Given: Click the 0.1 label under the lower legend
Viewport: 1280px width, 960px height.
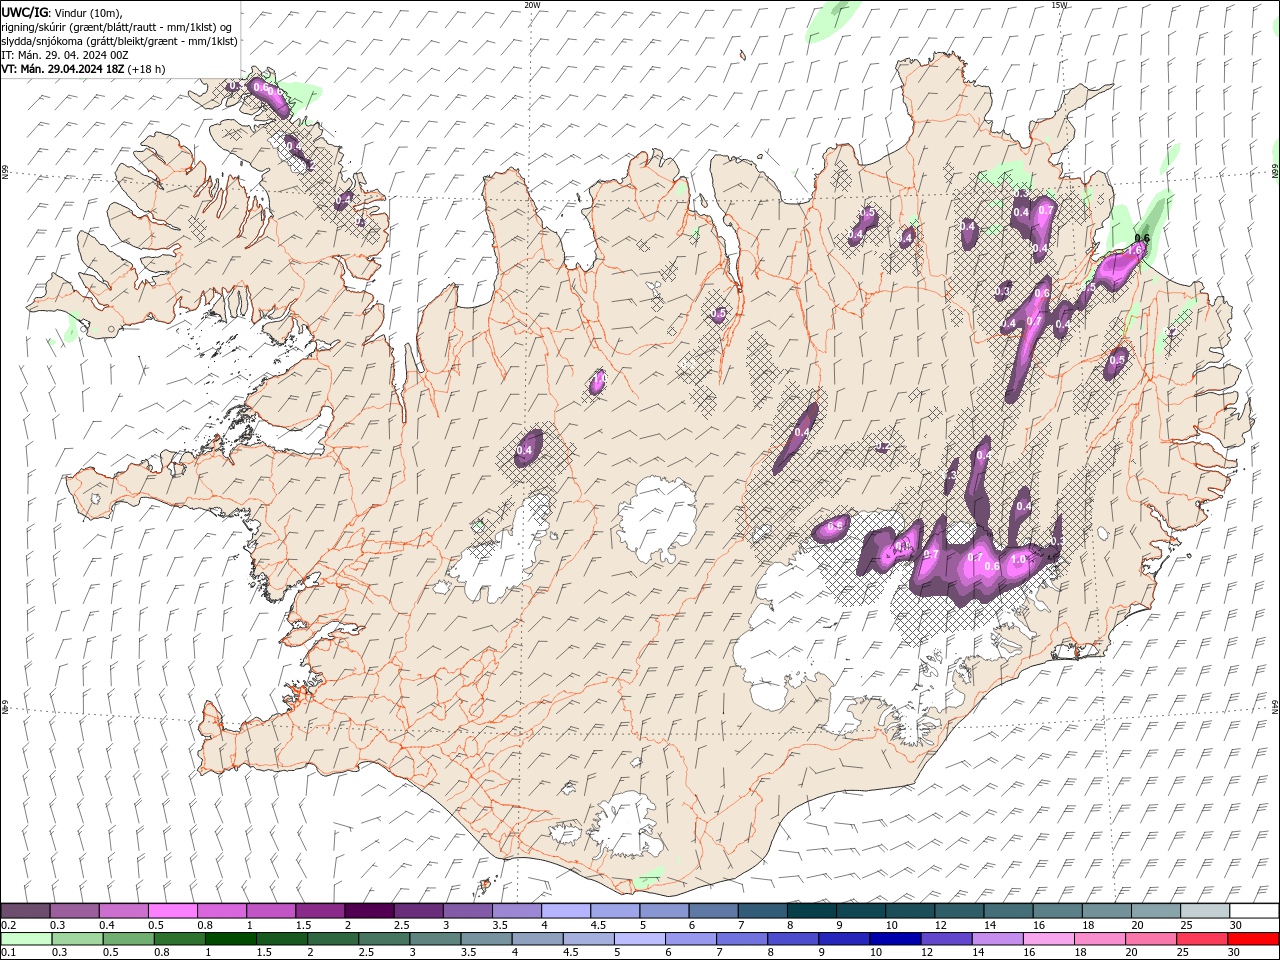Looking at the screenshot, I should point(8,953).
